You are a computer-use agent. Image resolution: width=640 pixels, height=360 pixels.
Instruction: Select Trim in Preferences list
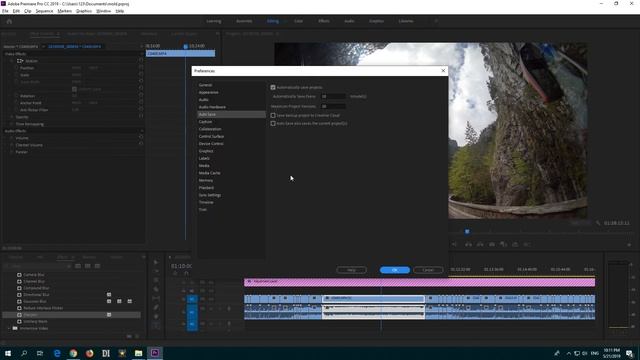click(x=203, y=209)
